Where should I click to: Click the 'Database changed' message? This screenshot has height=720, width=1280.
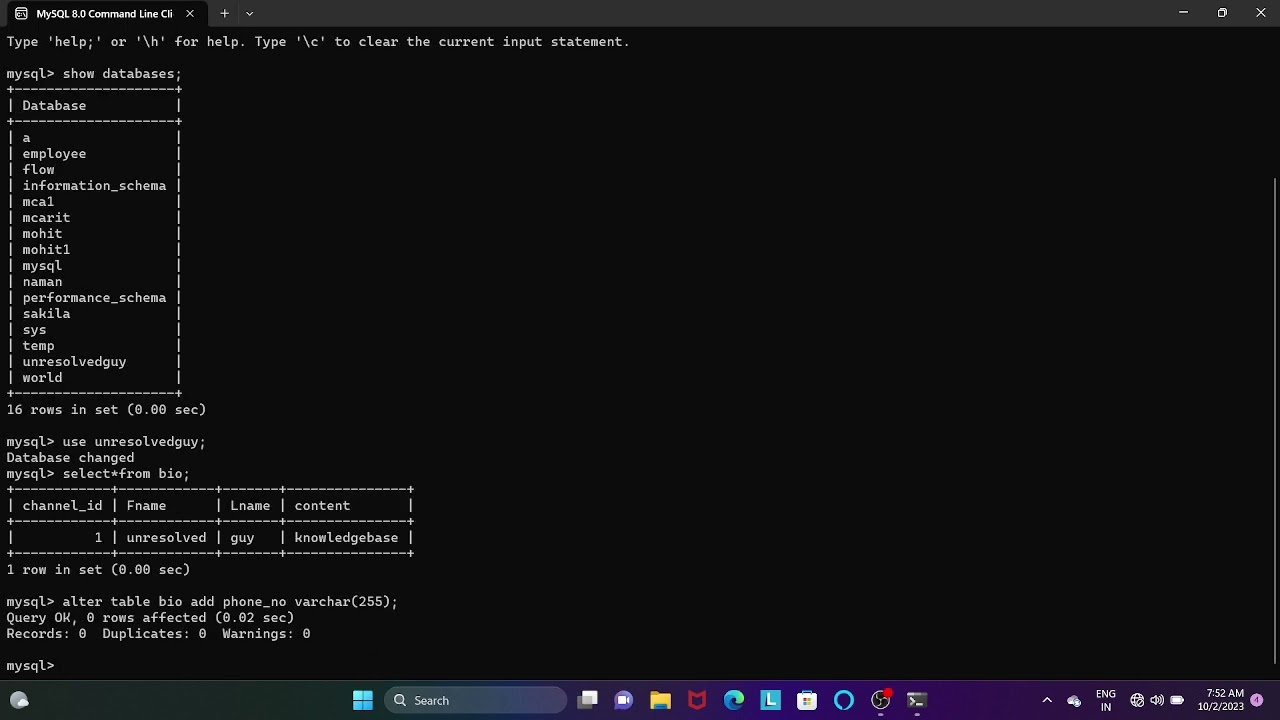[x=70, y=458]
